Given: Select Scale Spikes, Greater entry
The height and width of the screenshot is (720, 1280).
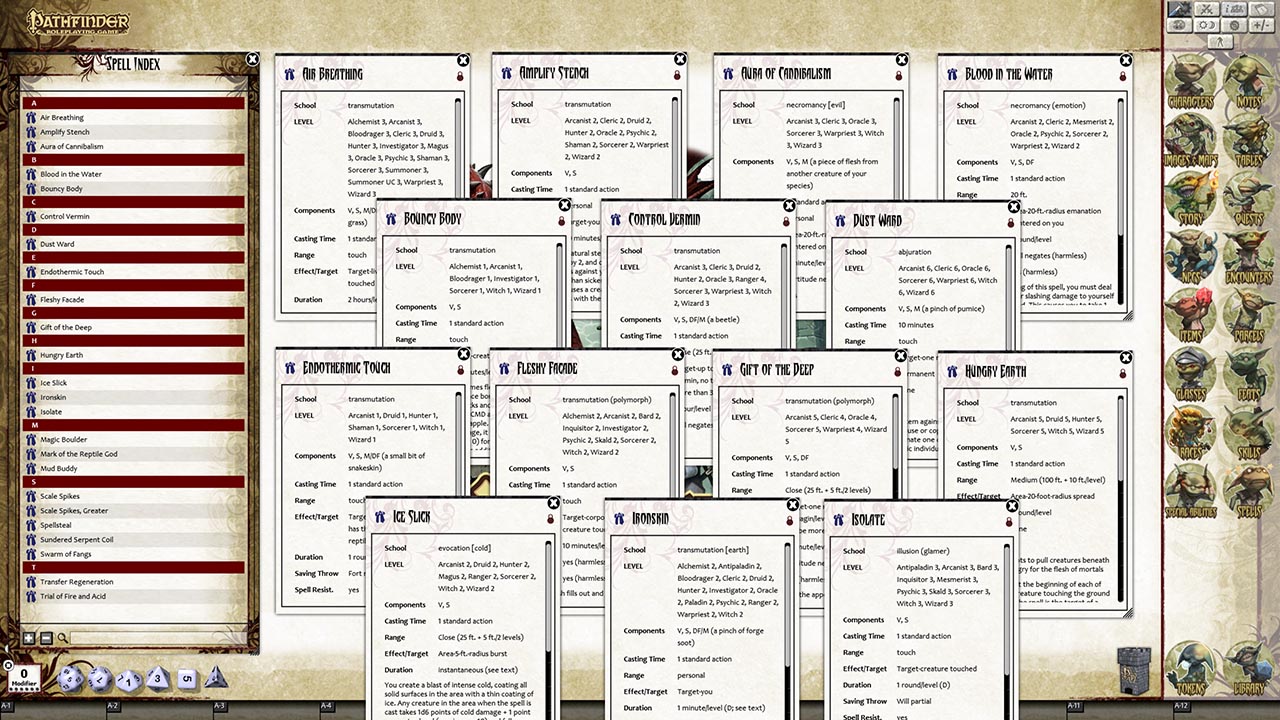Looking at the screenshot, I should (x=133, y=511).
